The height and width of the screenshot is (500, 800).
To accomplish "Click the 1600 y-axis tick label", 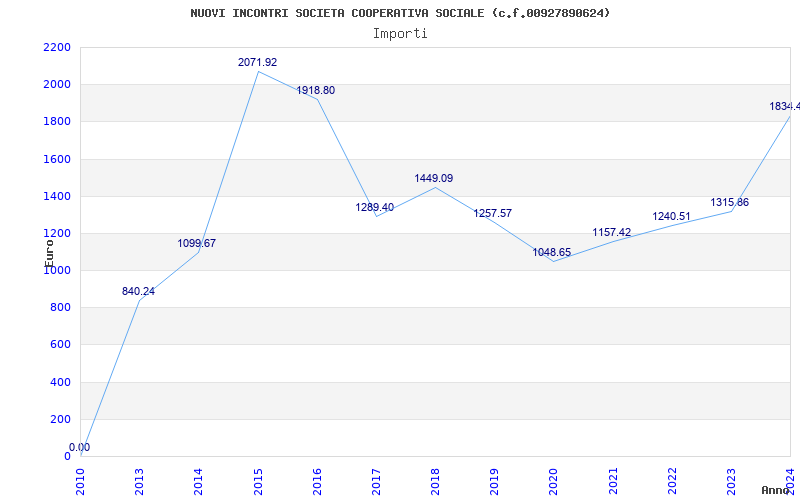I will click(57, 159).
